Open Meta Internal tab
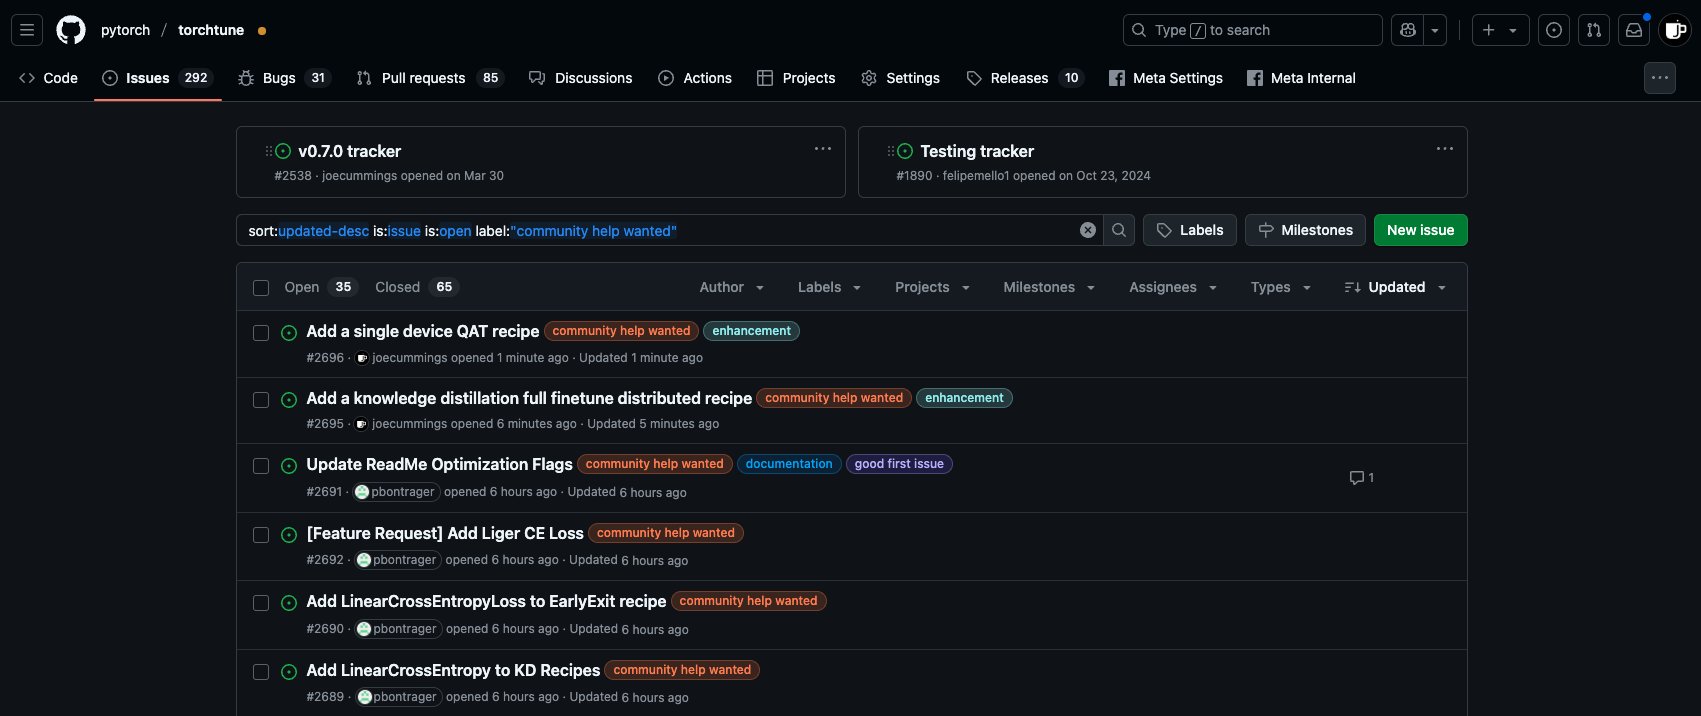1701x716 pixels. 1301,78
